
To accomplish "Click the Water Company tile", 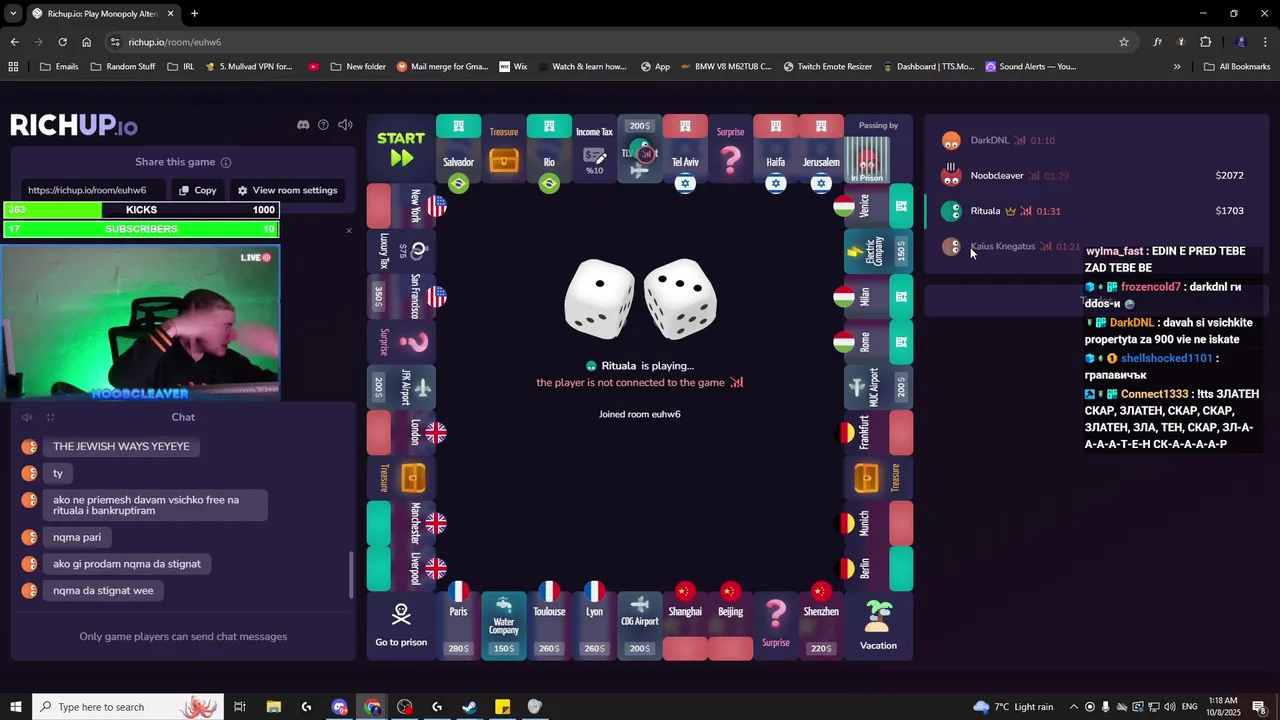I will tap(504, 626).
